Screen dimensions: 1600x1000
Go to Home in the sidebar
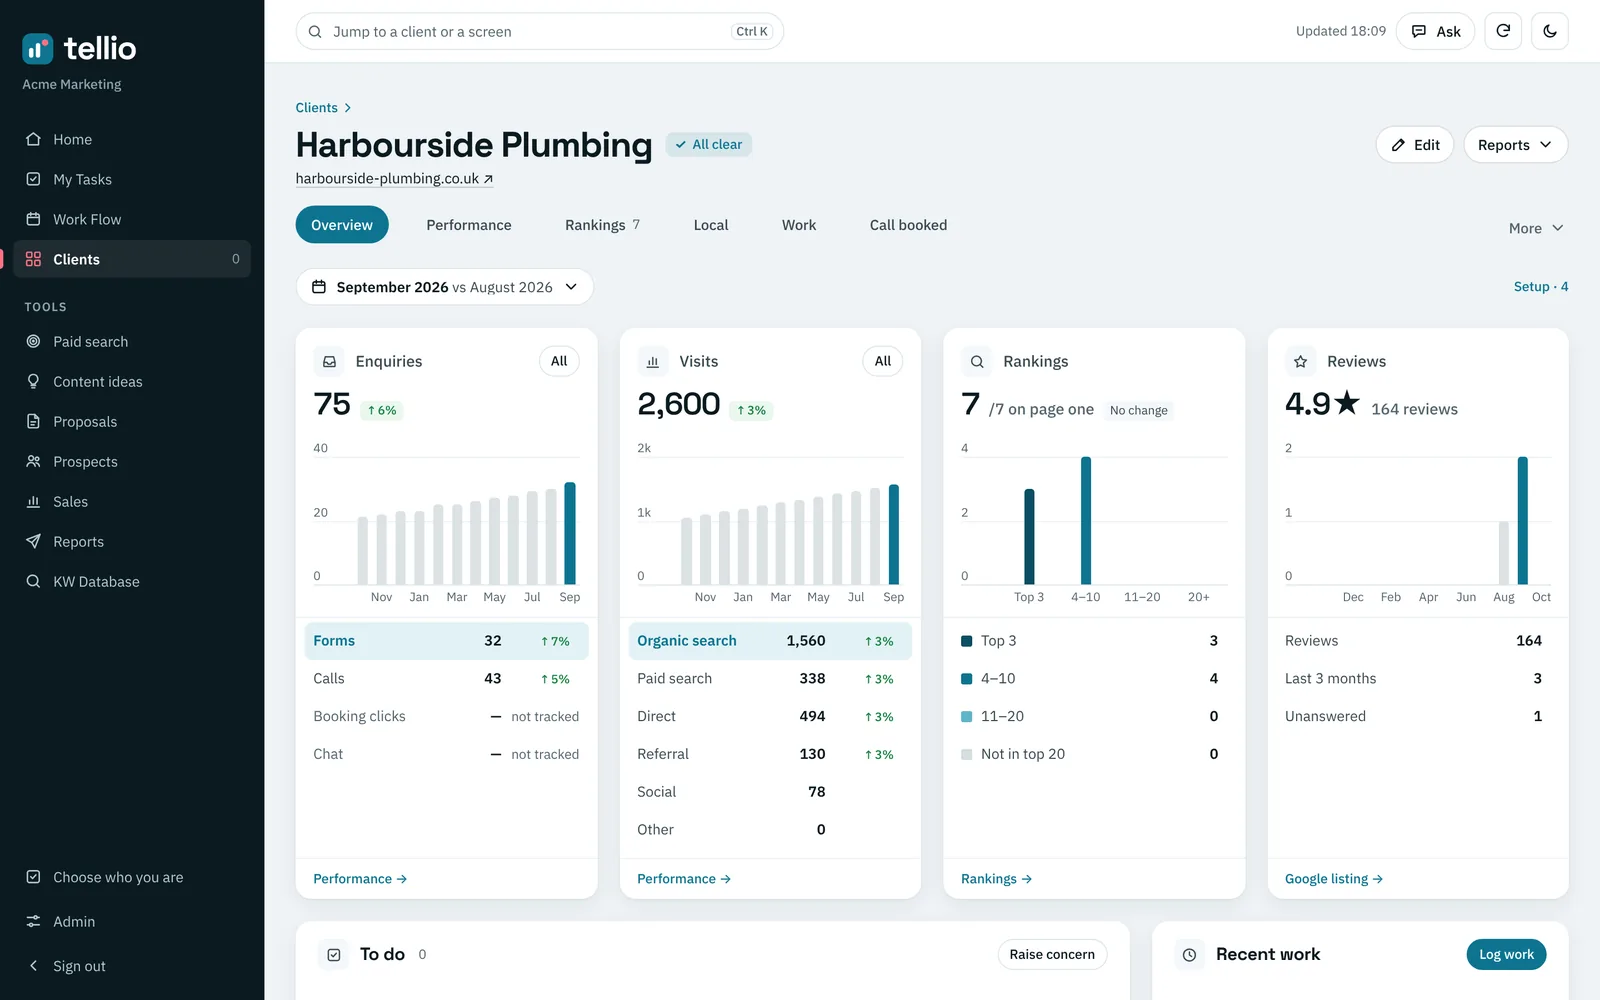(132, 140)
